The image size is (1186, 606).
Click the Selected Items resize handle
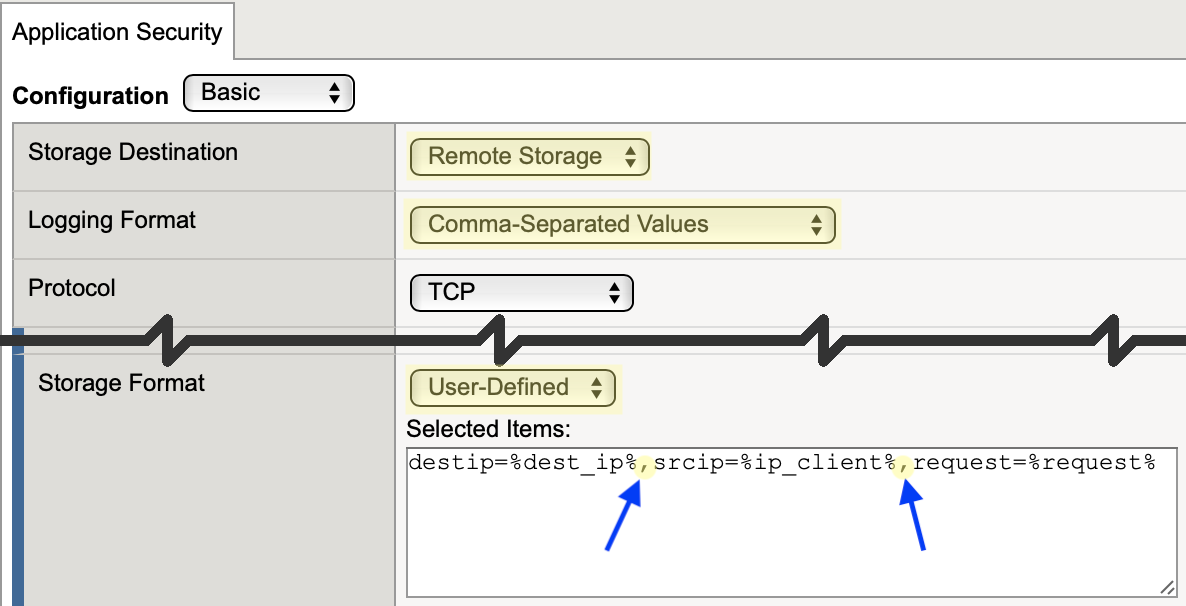click(x=1167, y=587)
